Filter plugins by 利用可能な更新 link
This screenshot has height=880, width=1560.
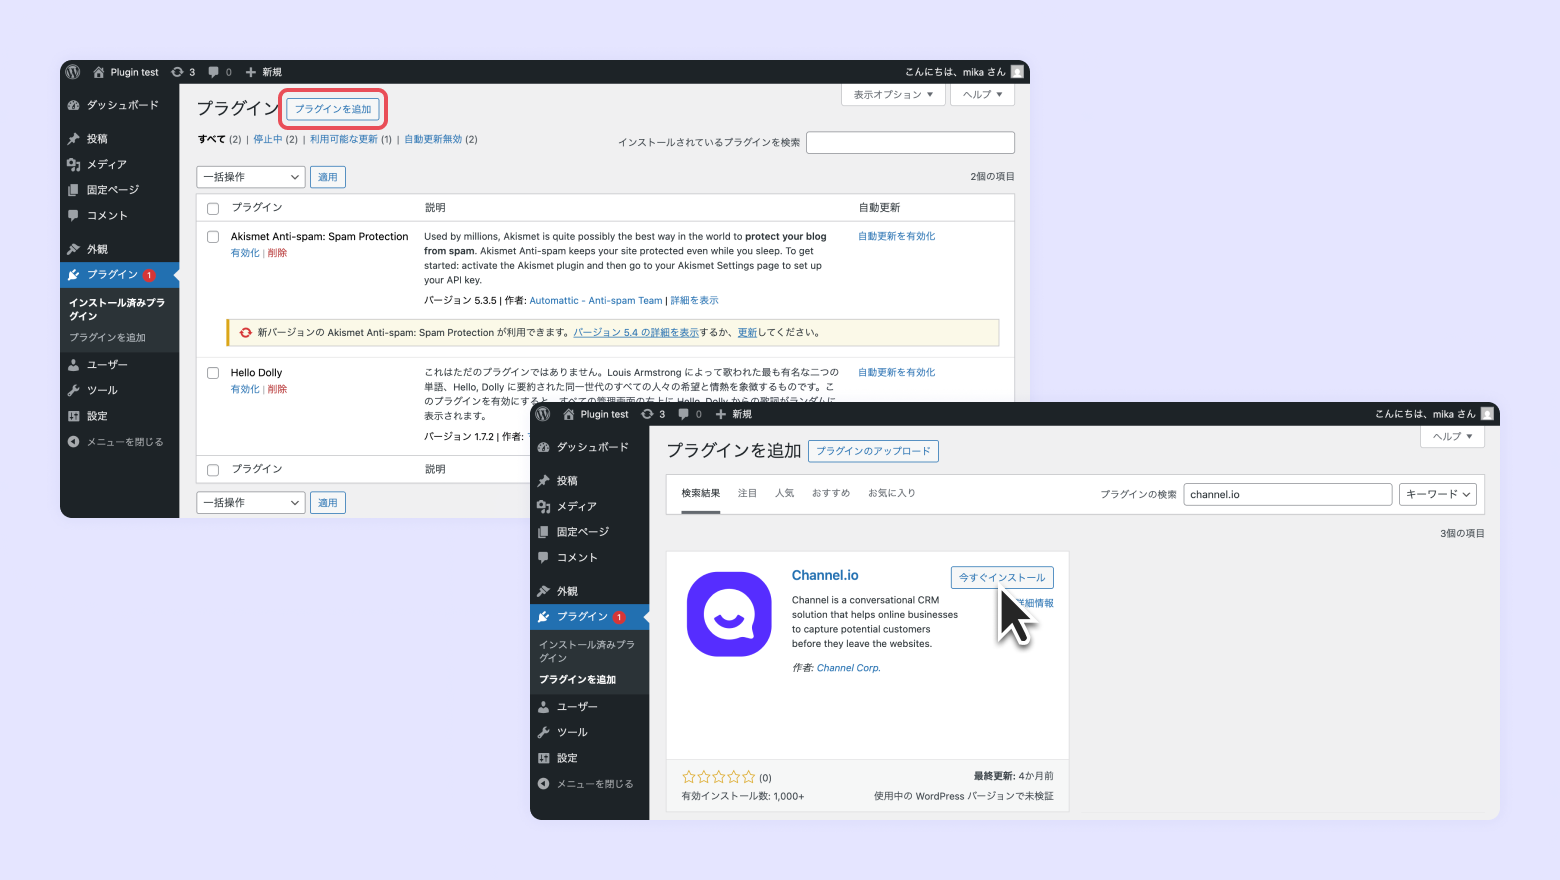click(344, 139)
